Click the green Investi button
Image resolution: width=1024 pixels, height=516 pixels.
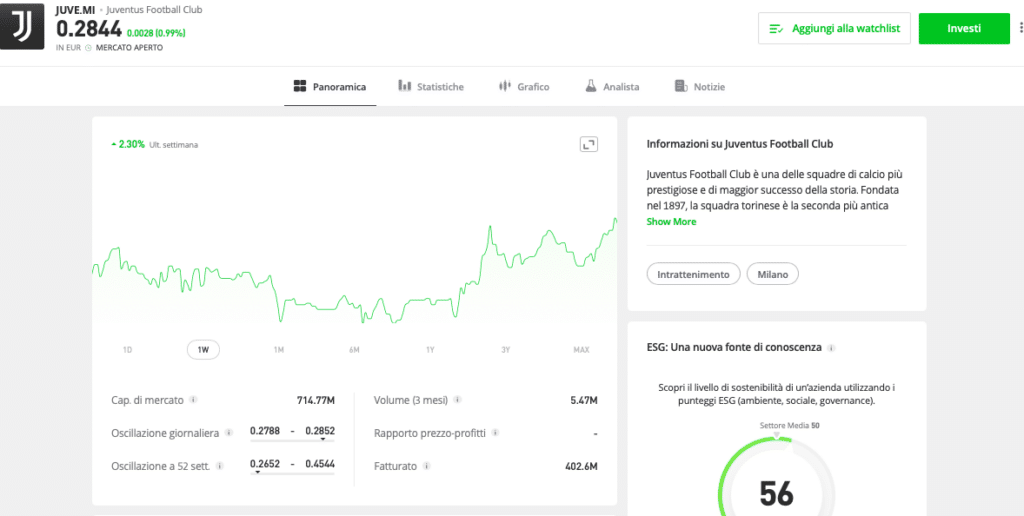click(964, 29)
